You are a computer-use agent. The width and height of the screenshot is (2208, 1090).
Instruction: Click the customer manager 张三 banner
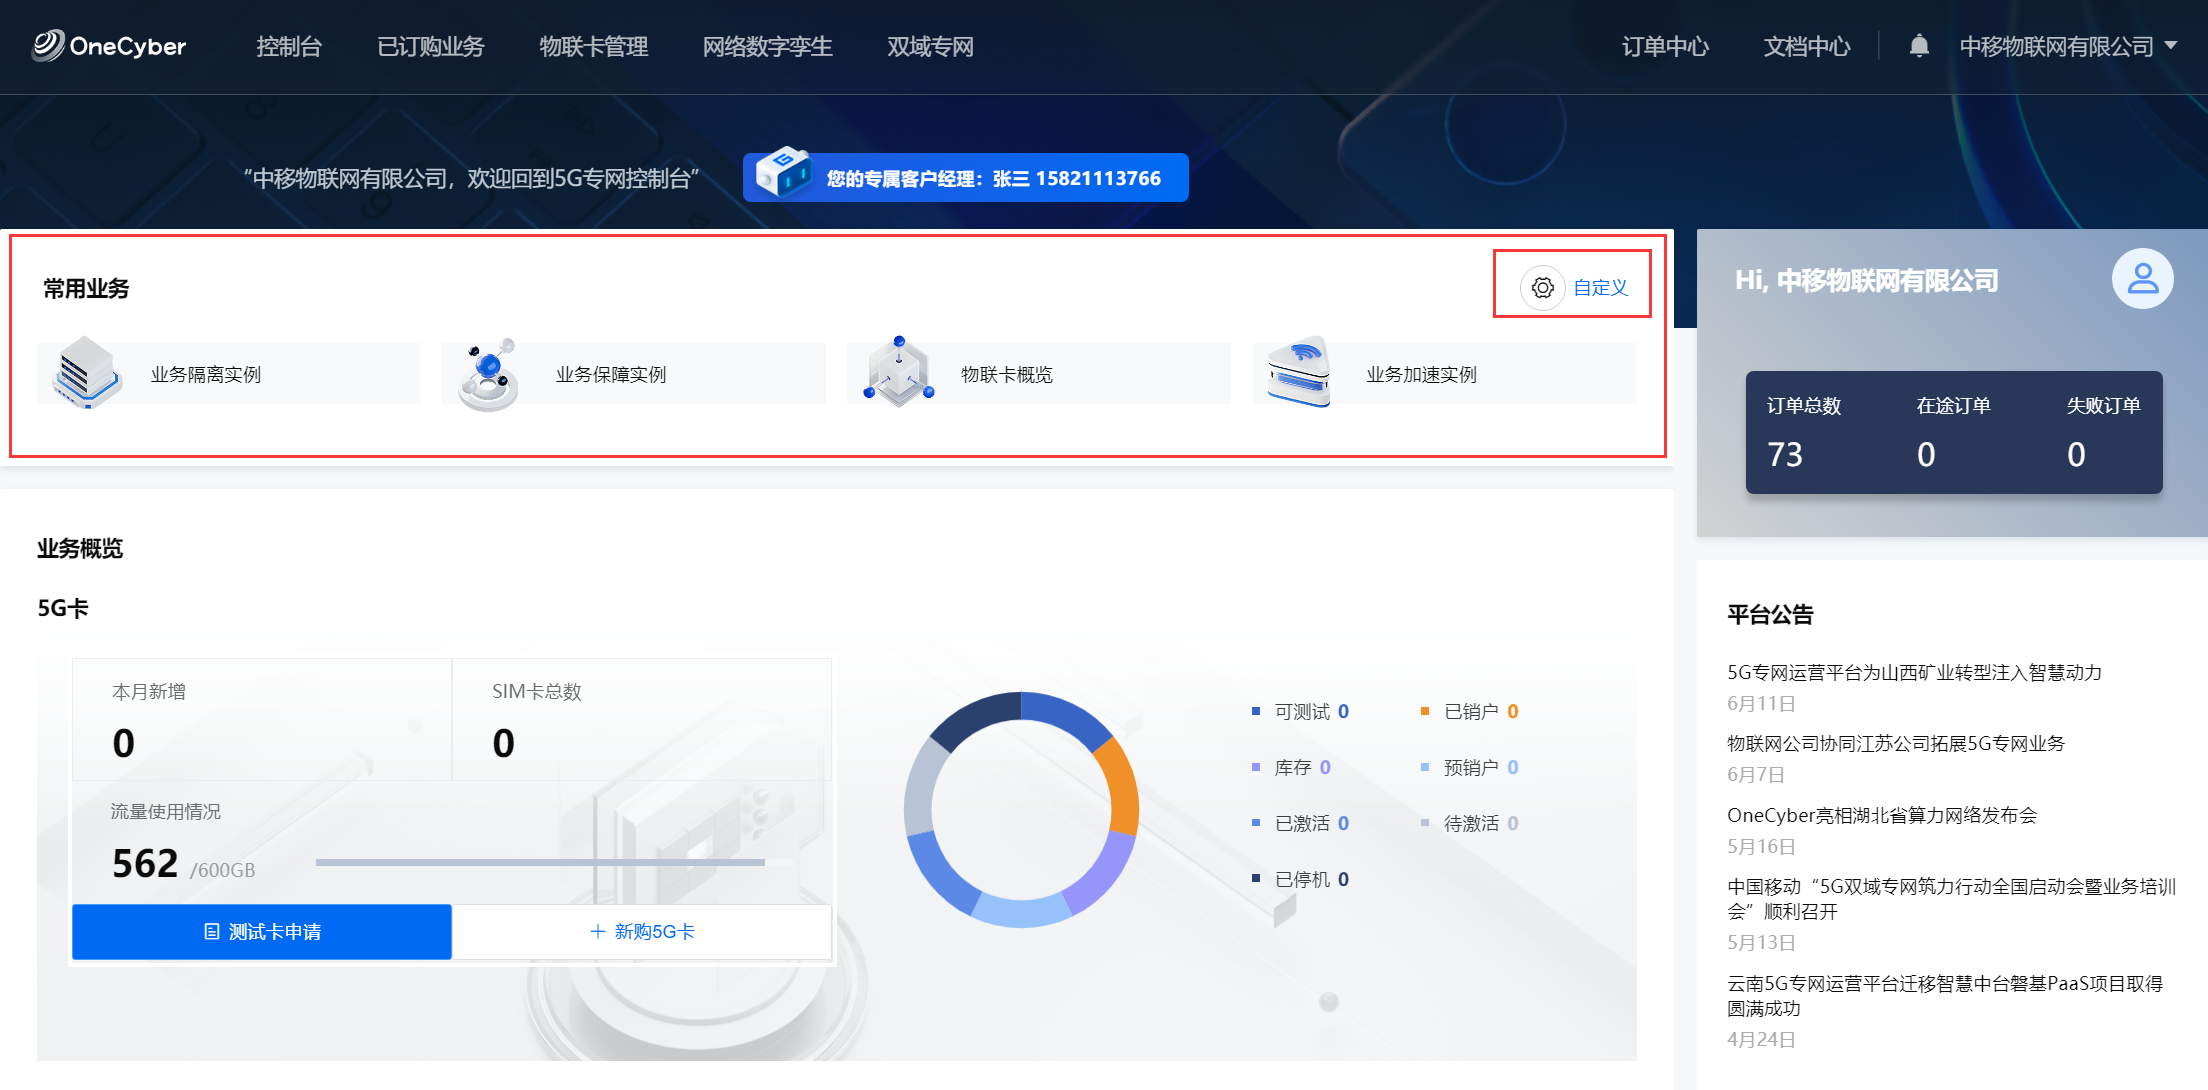point(965,178)
